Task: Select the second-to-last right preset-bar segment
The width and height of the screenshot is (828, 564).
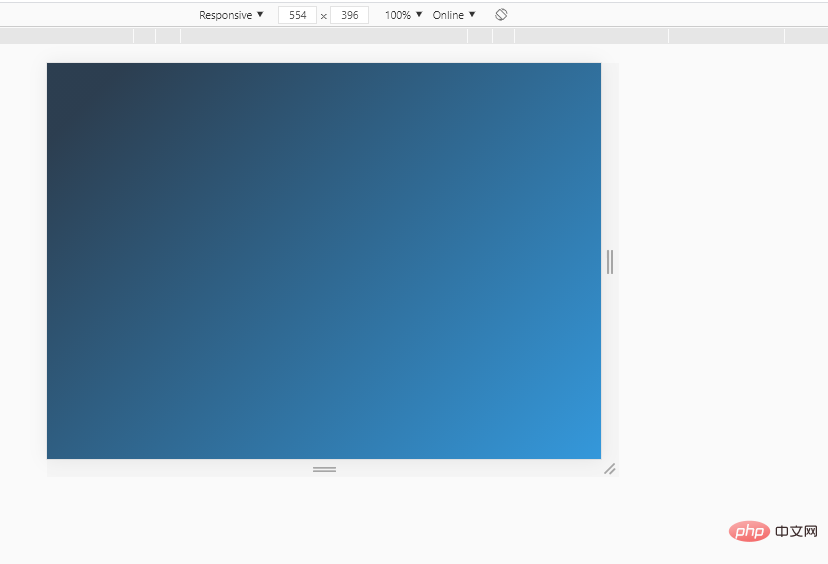Action: point(726,36)
